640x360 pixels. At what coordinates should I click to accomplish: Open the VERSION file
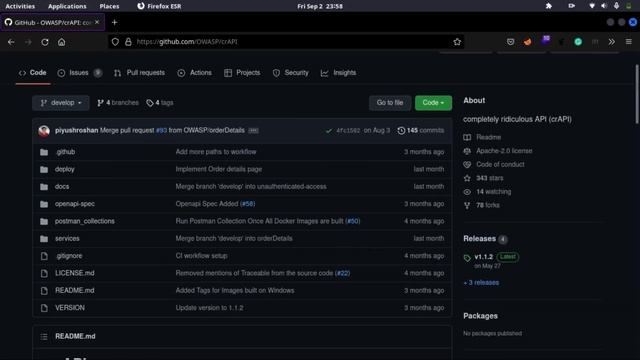[70, 308]
